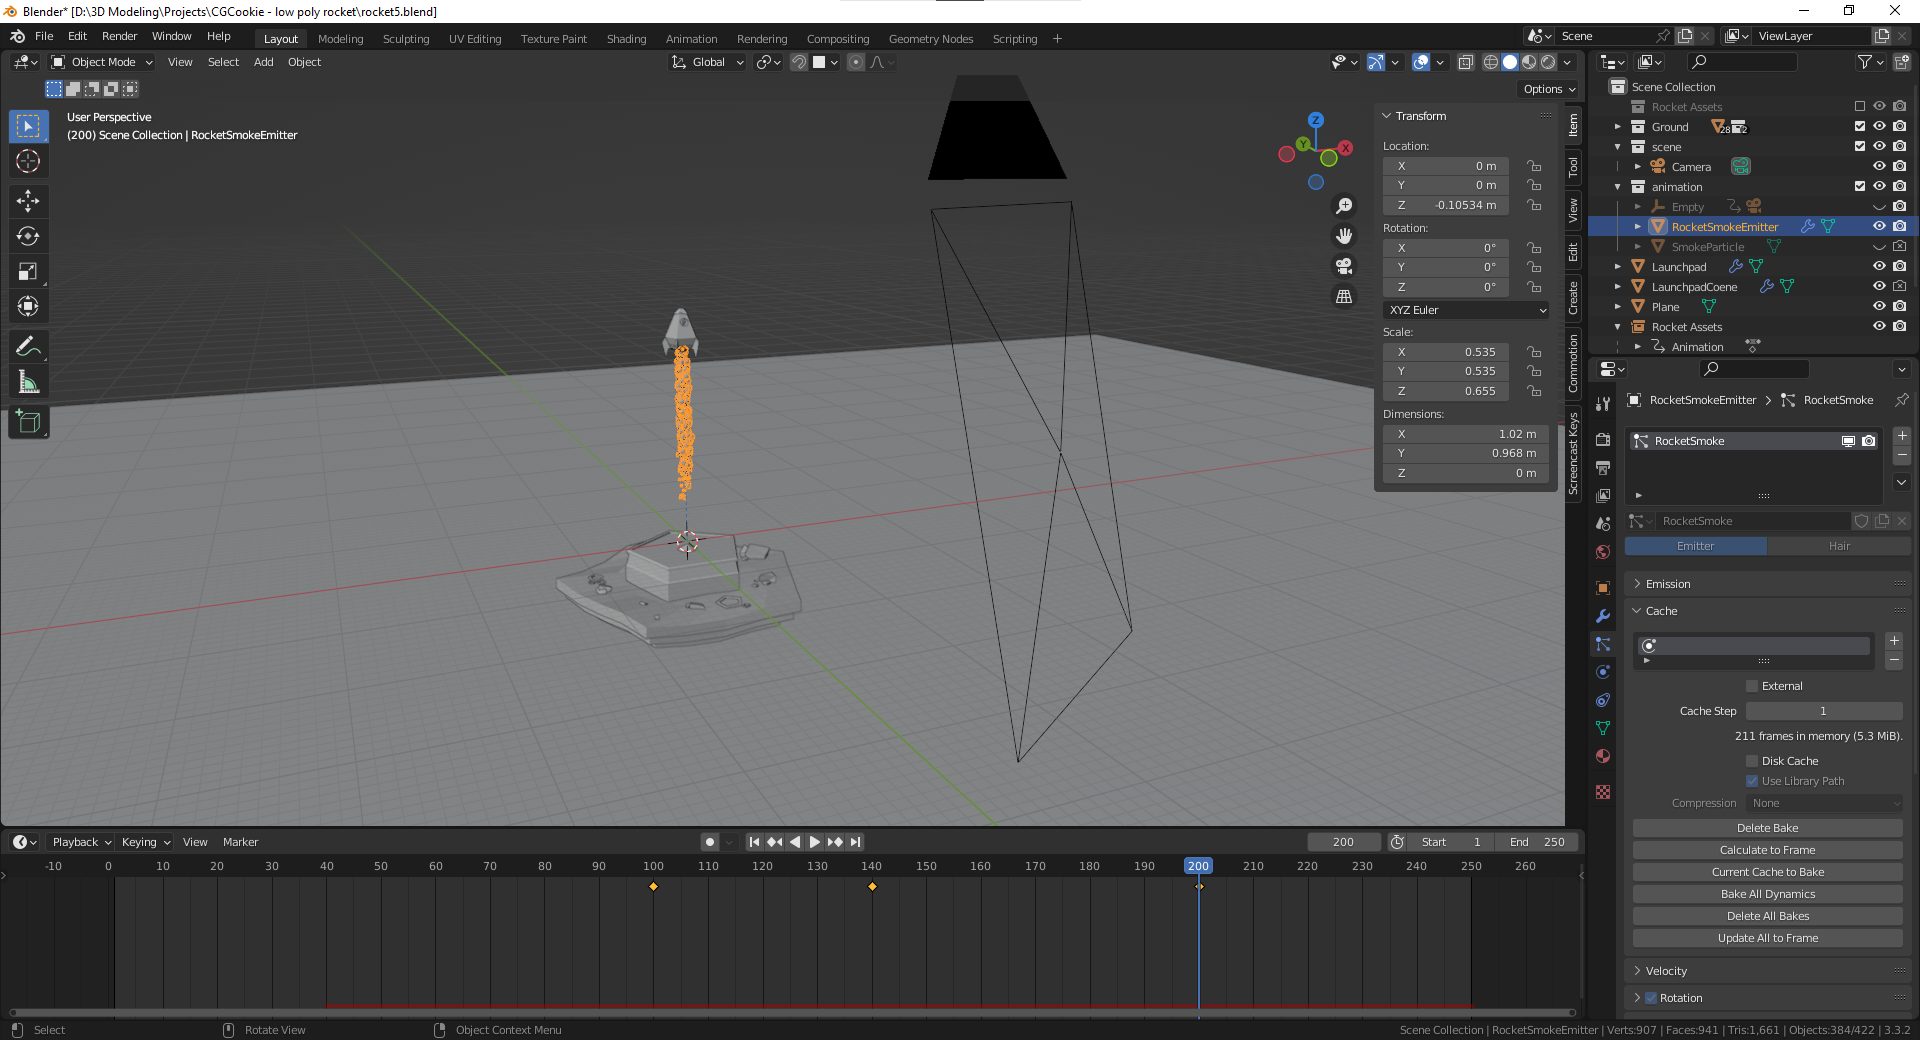Switch to the Shading workspace tab
This screenshot has width=1920, height=1040.
626,39
